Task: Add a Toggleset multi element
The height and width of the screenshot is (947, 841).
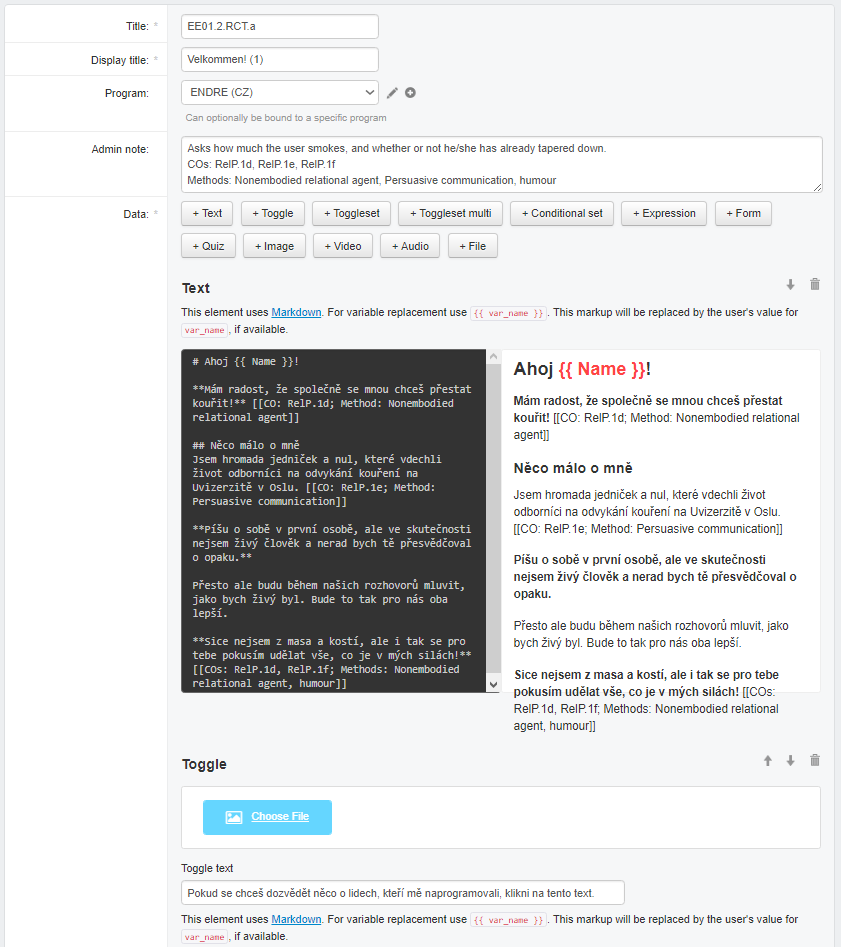Action: [449, 213]
